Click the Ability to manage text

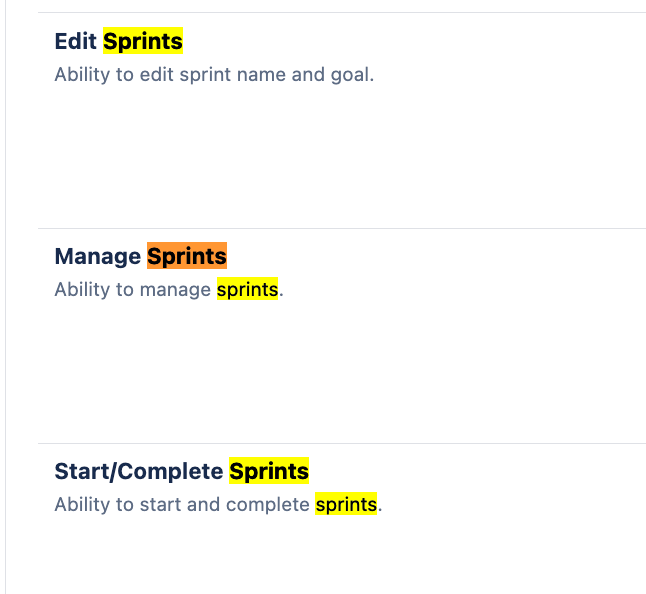133,290
